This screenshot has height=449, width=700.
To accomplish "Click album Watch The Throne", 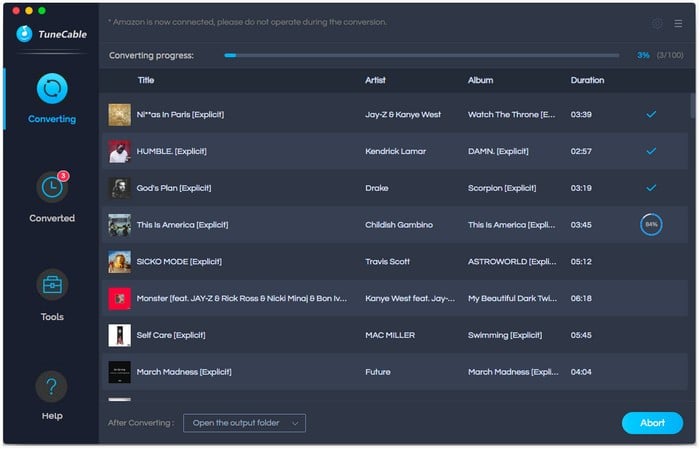I will pyautogui.click(x=512, y=115).
